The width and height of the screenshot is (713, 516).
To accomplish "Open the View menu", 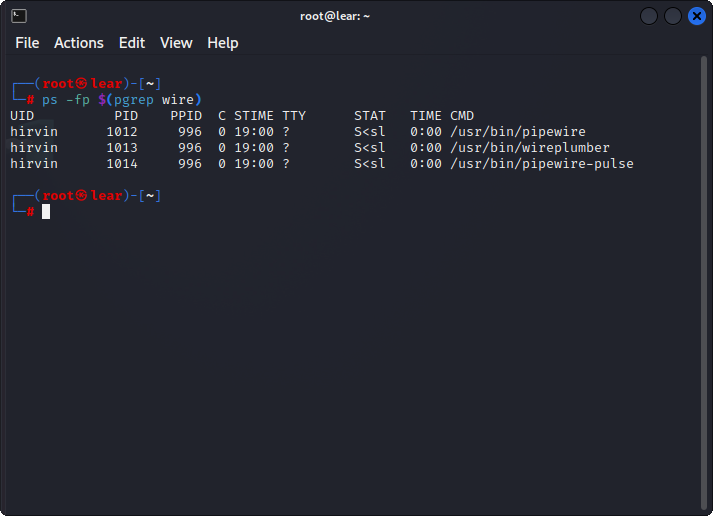I will tap(176, 43).
